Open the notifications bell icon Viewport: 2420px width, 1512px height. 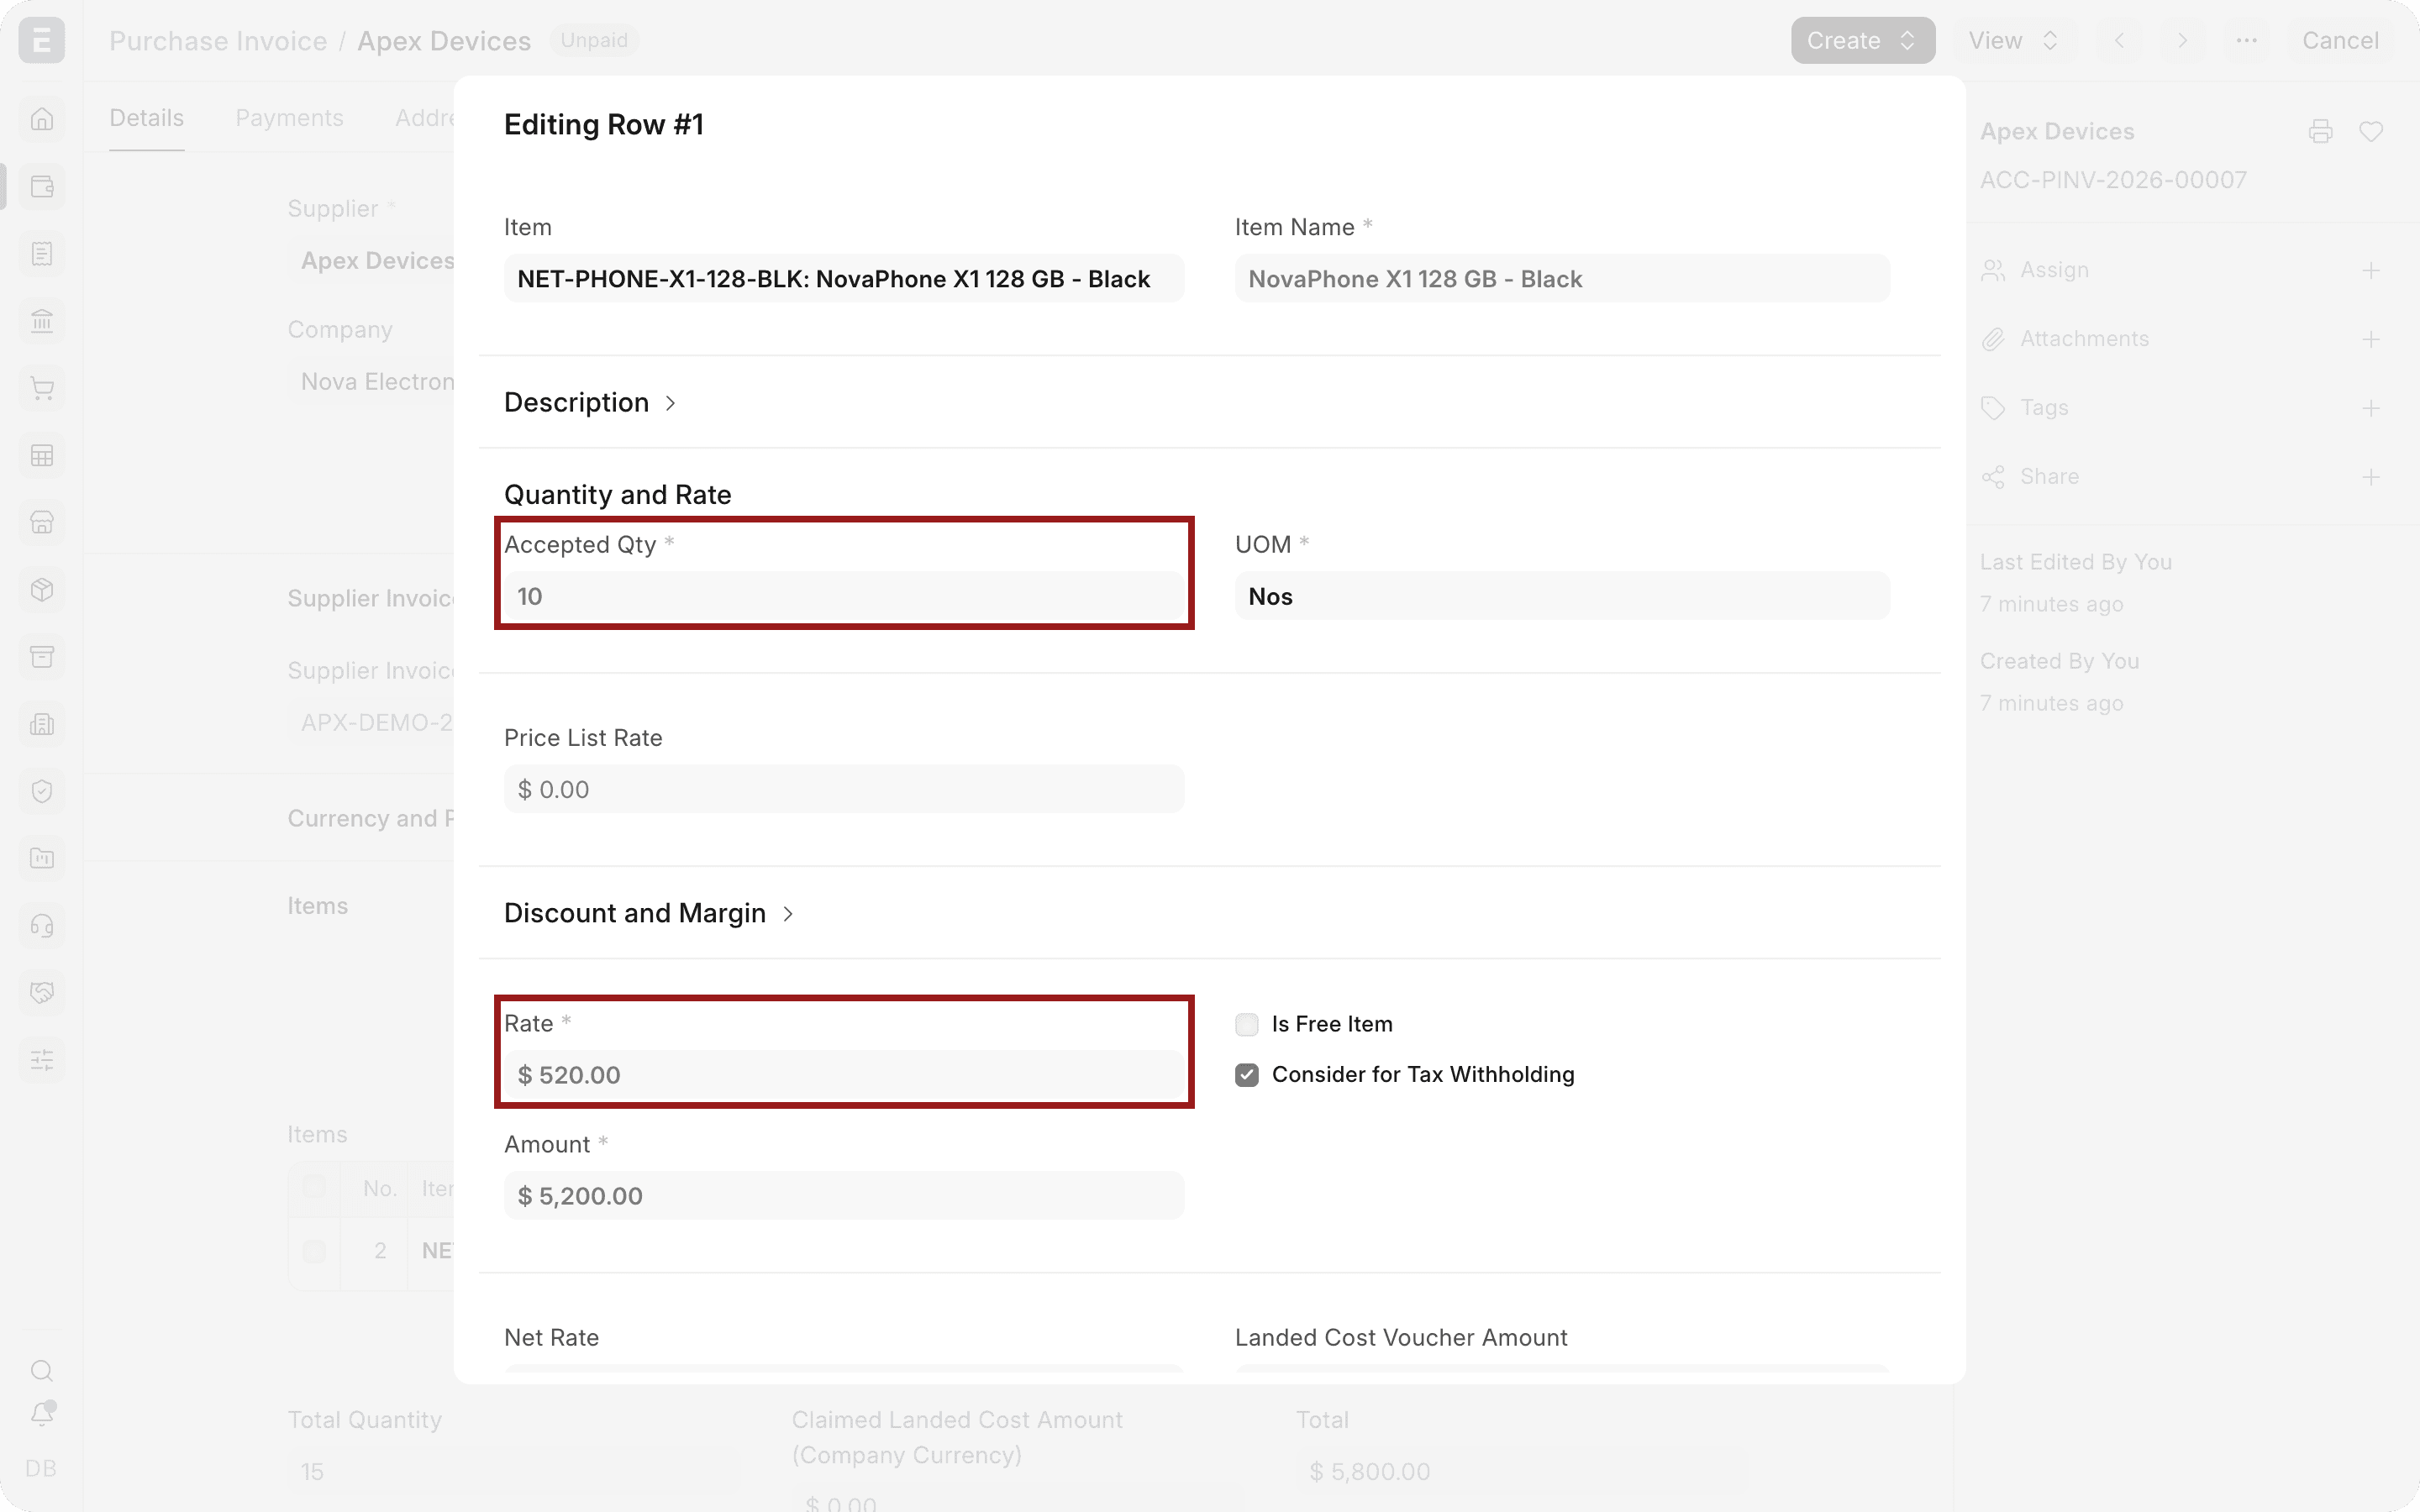tap(42, 1413)
